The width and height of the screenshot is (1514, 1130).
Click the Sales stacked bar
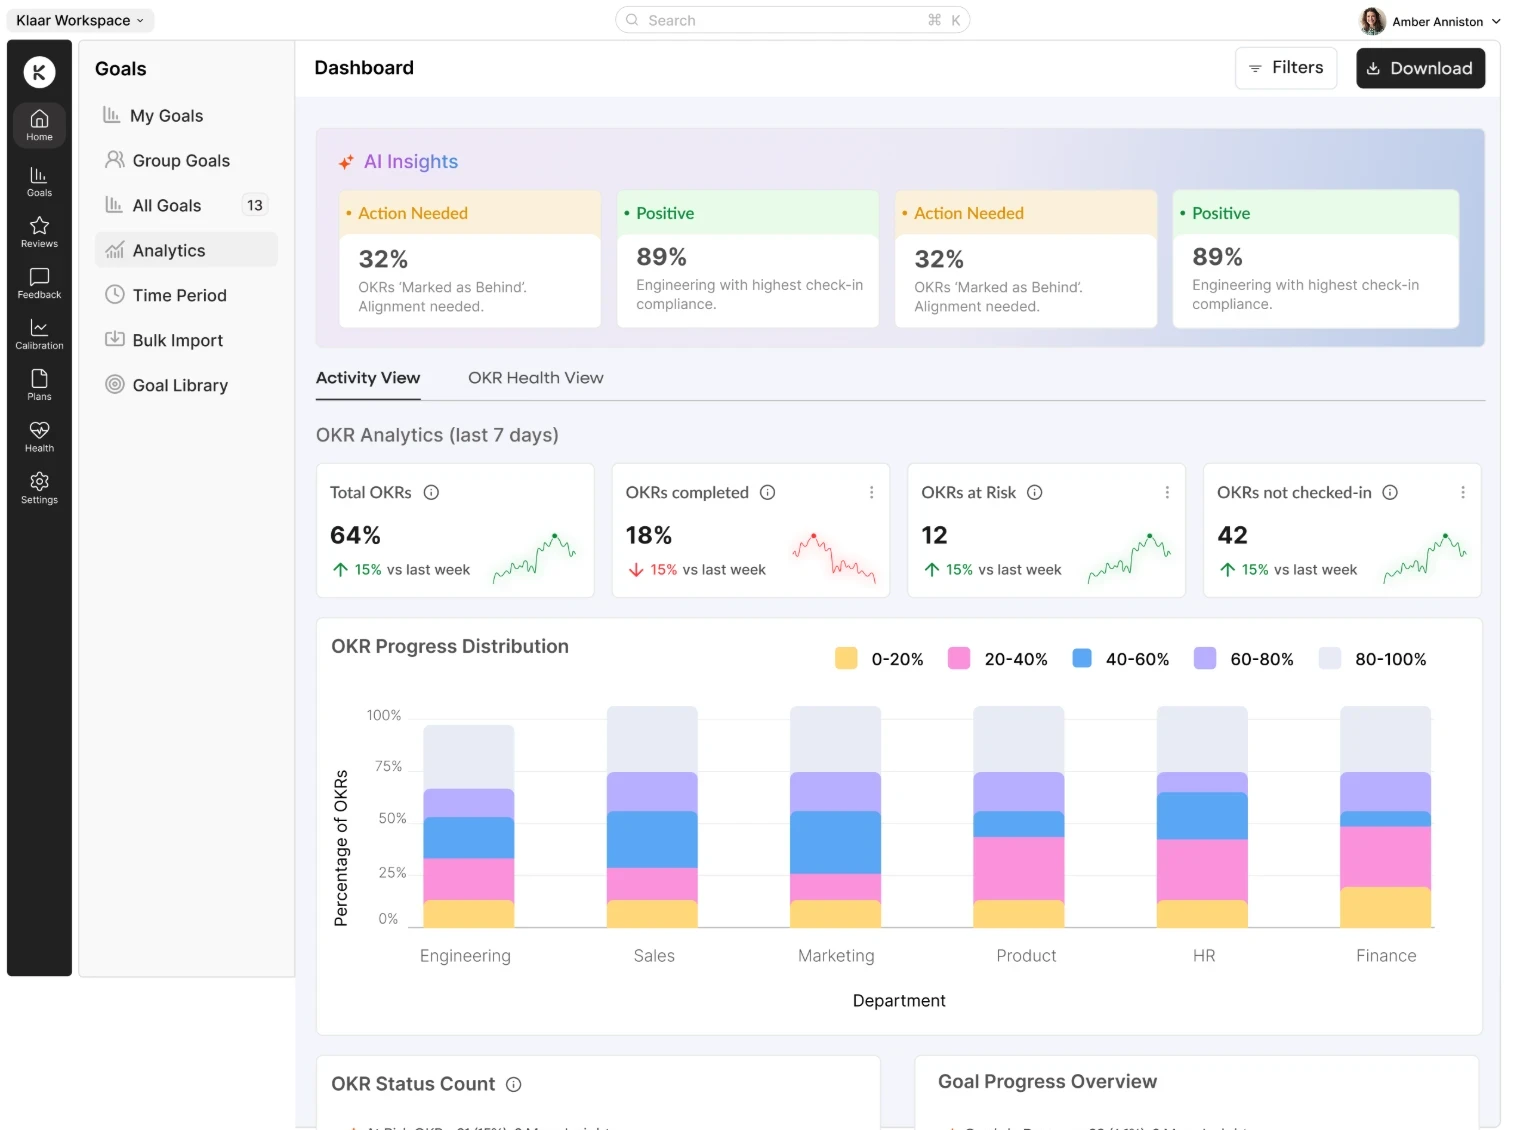pos(652,817)
